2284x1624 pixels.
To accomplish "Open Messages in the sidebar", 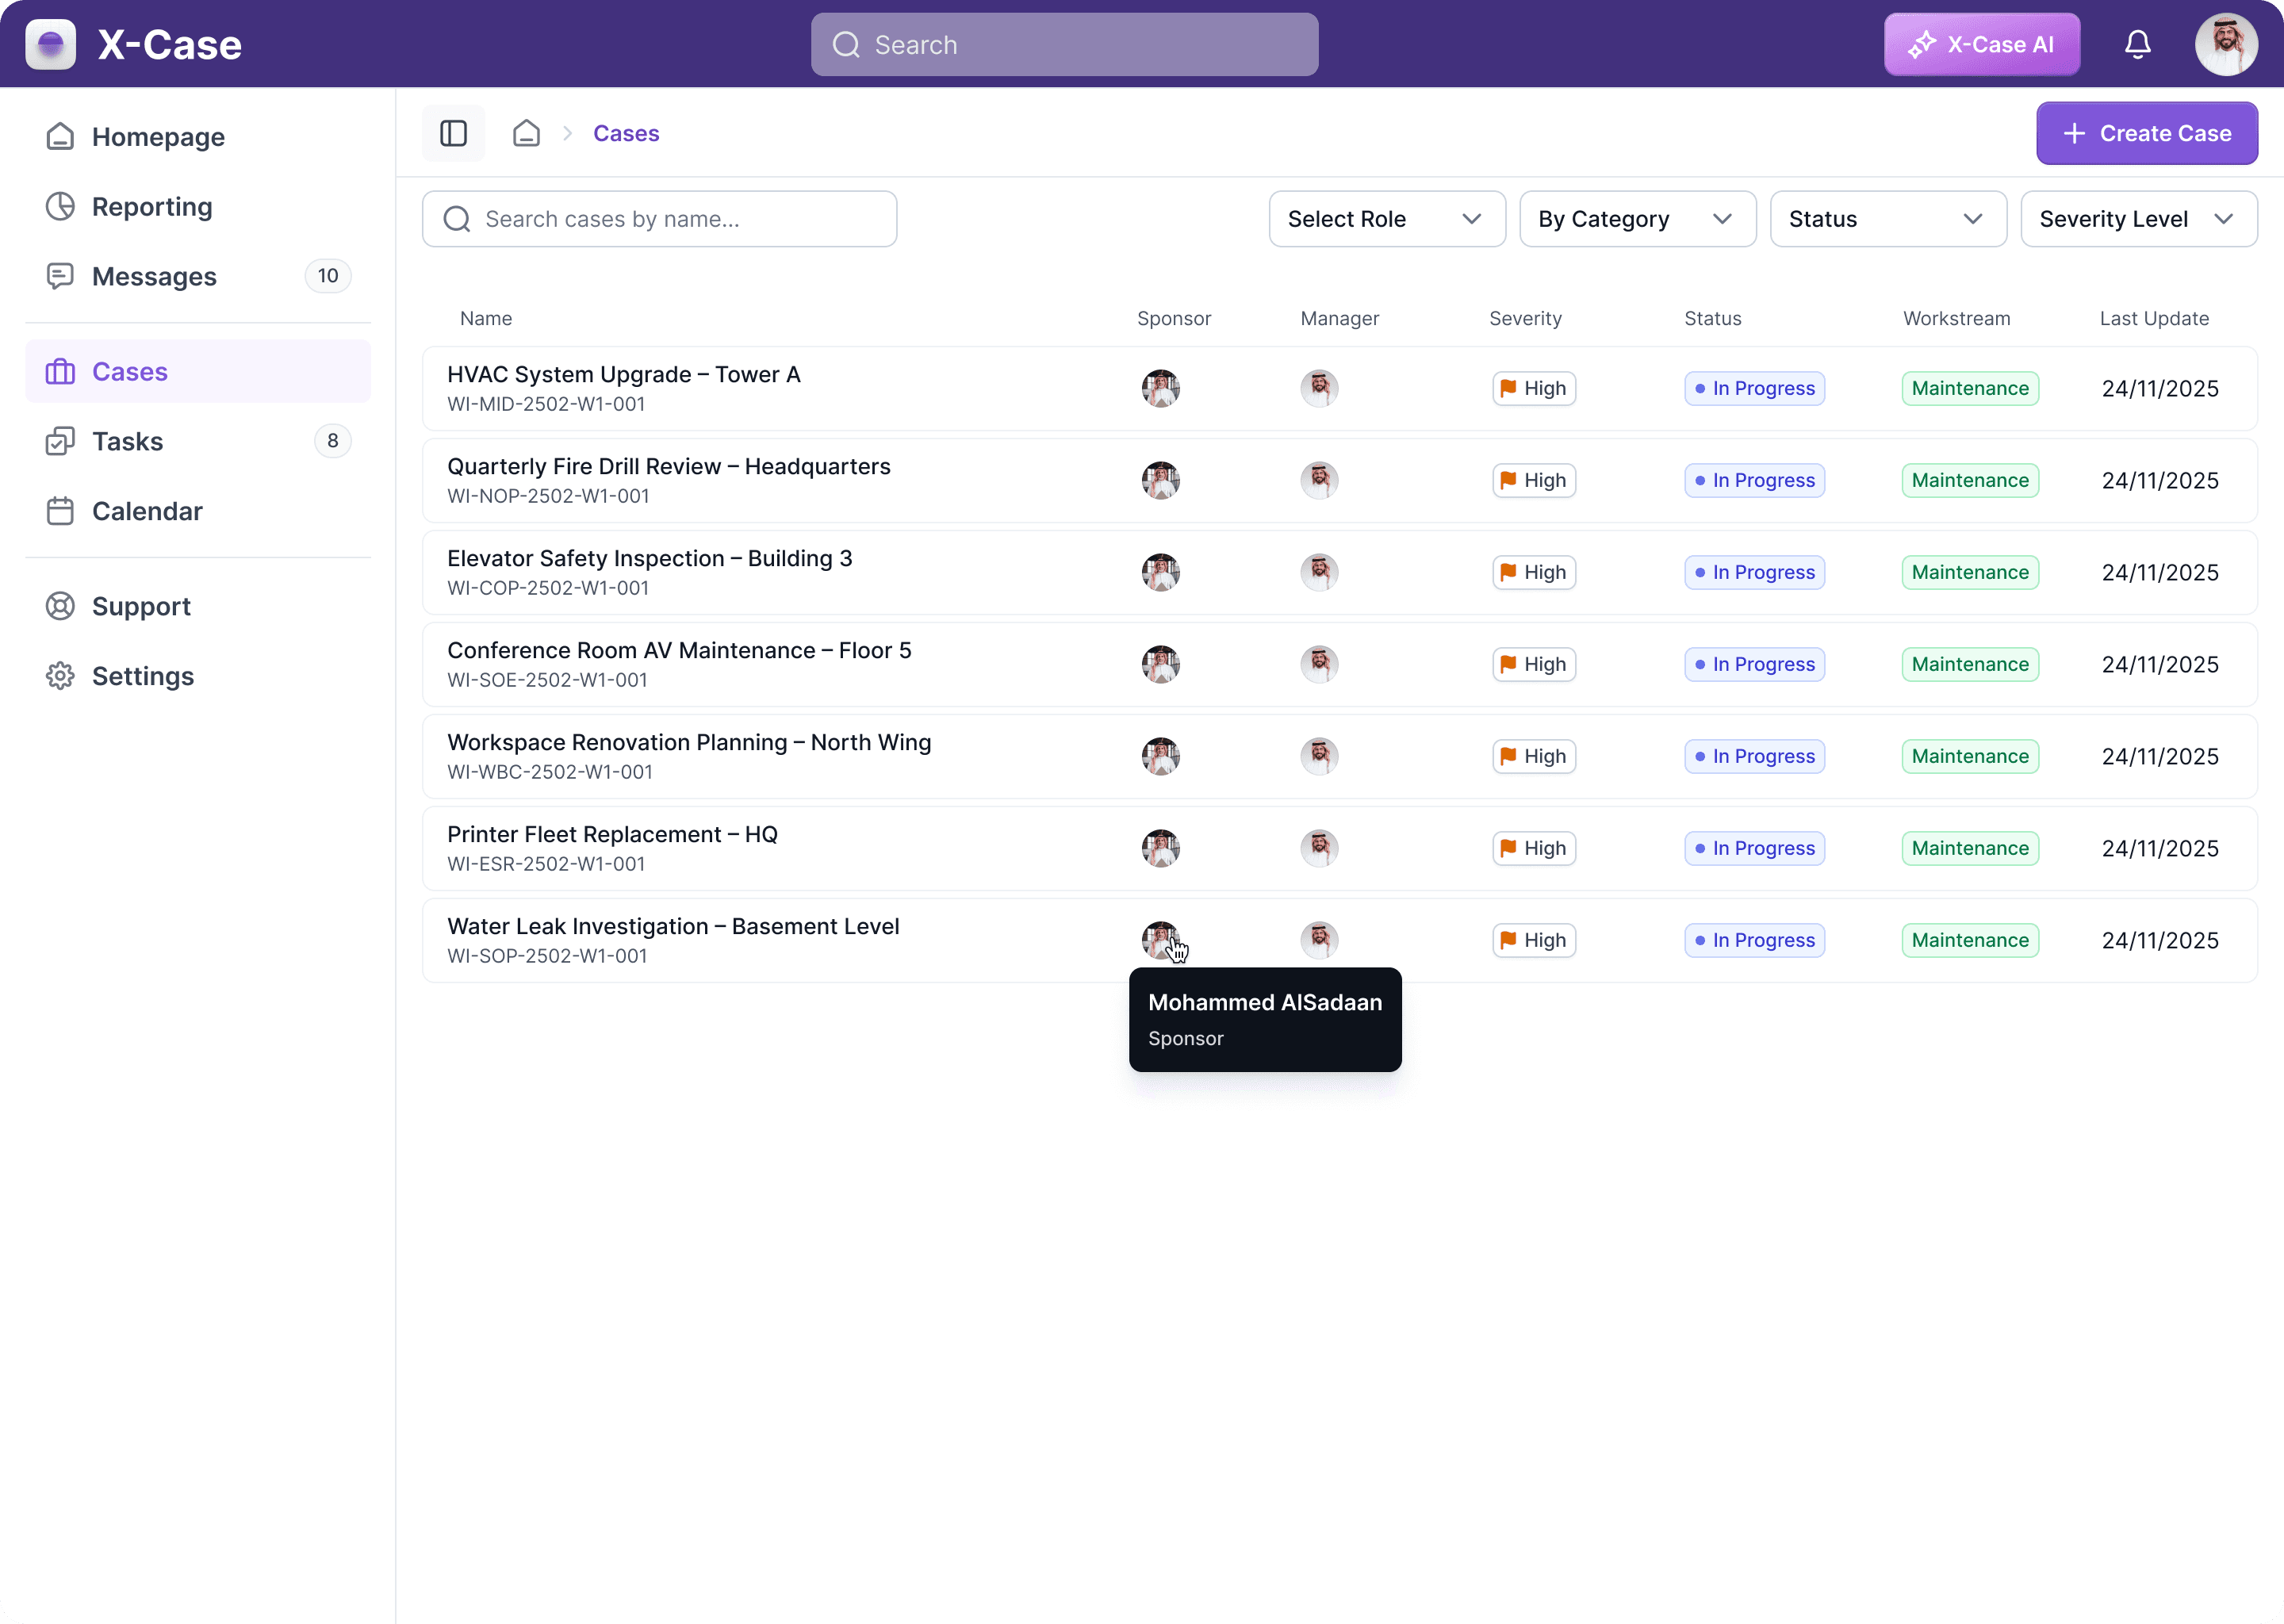I will tap(154, 276).
